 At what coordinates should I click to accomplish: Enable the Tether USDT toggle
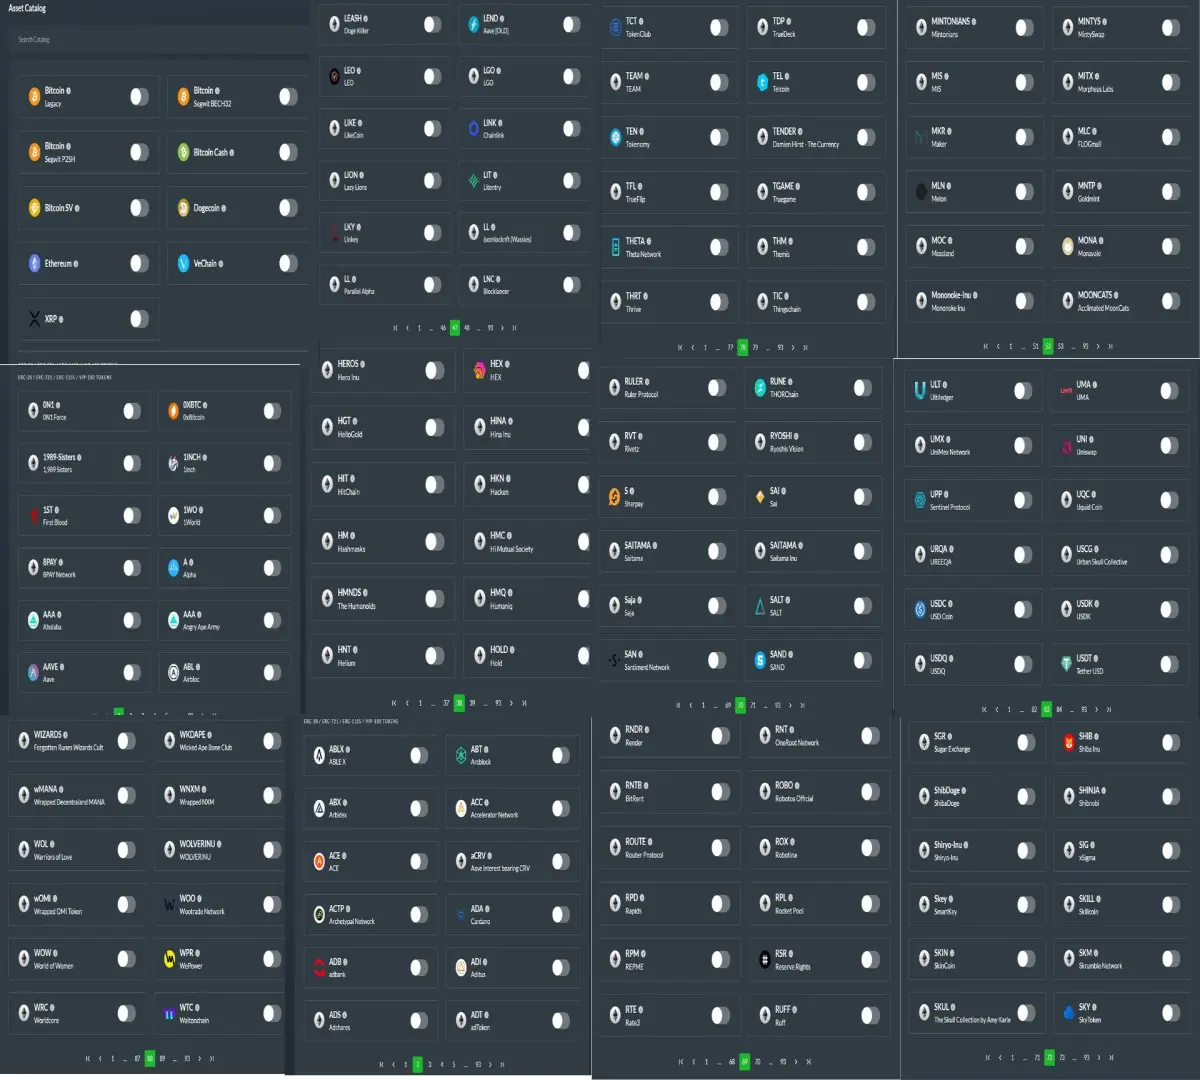(1169, 664)
